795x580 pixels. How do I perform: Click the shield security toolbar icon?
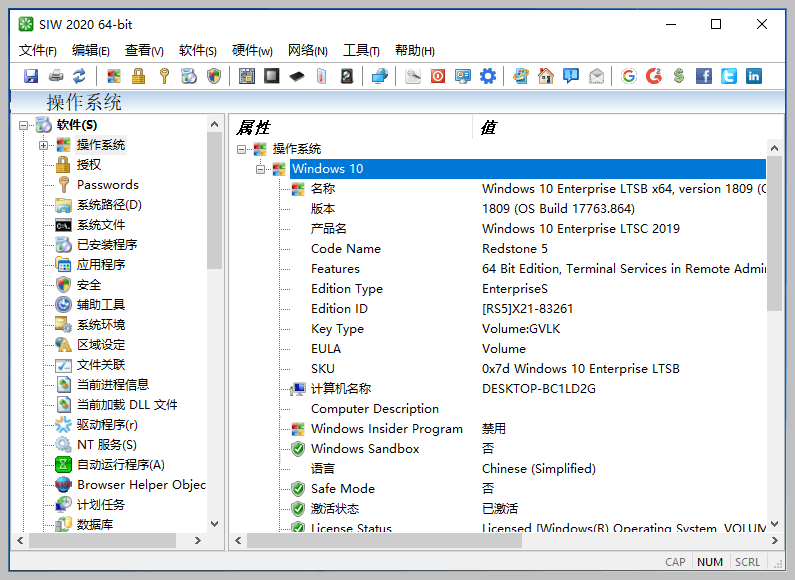click(x=214, y=76)
